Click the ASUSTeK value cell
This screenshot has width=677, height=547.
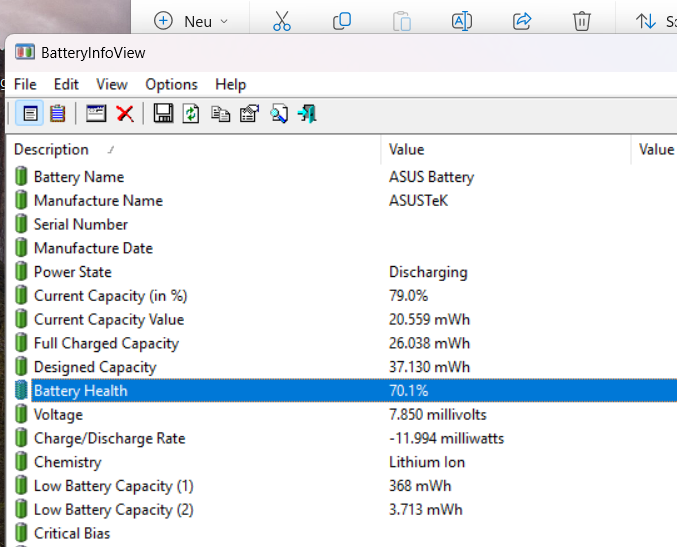coord(418,200)
